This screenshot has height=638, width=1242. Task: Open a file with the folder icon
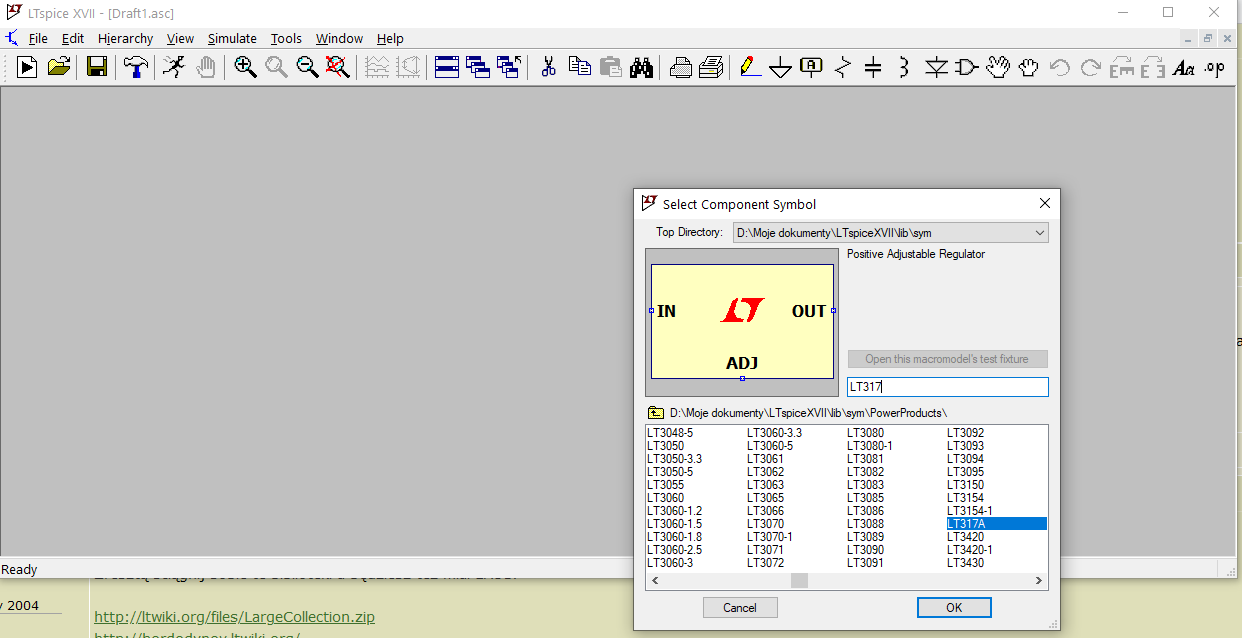pyautogui.click(x=59, y=67)
